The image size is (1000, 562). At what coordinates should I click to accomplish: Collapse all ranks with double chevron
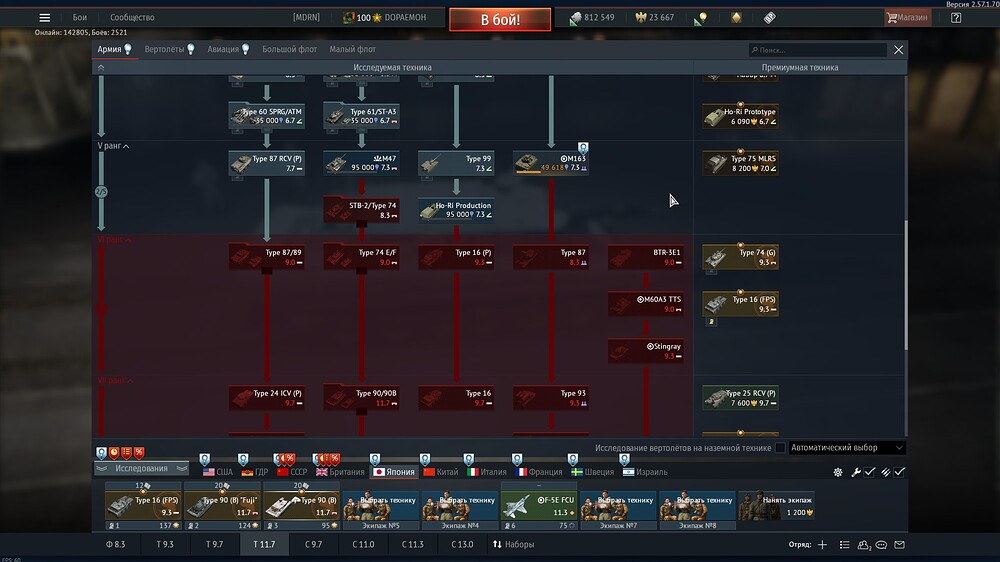[x=101, y=68]
